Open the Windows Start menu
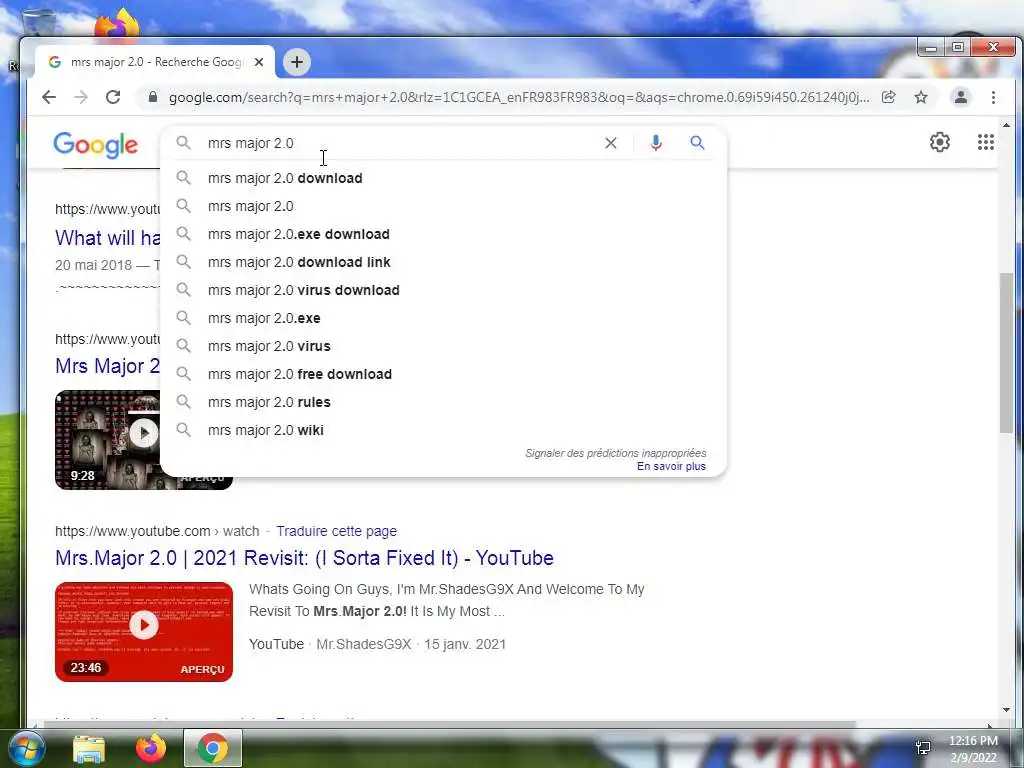Screen dimensions: 1024x768 [25, 749]
